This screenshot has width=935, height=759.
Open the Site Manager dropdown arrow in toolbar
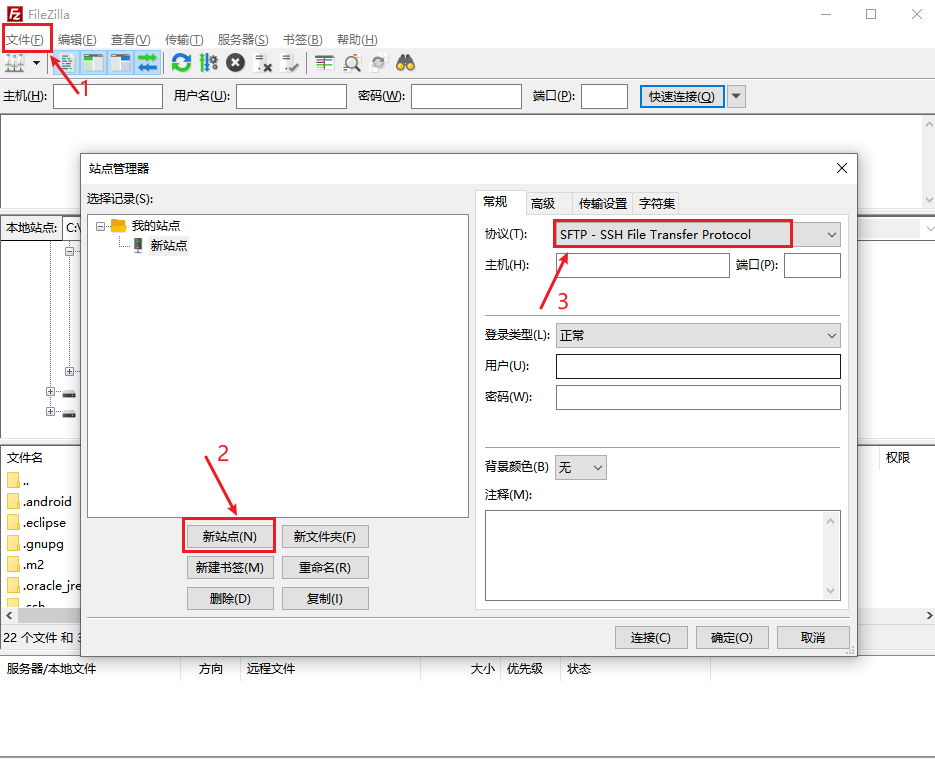(36, 63)
